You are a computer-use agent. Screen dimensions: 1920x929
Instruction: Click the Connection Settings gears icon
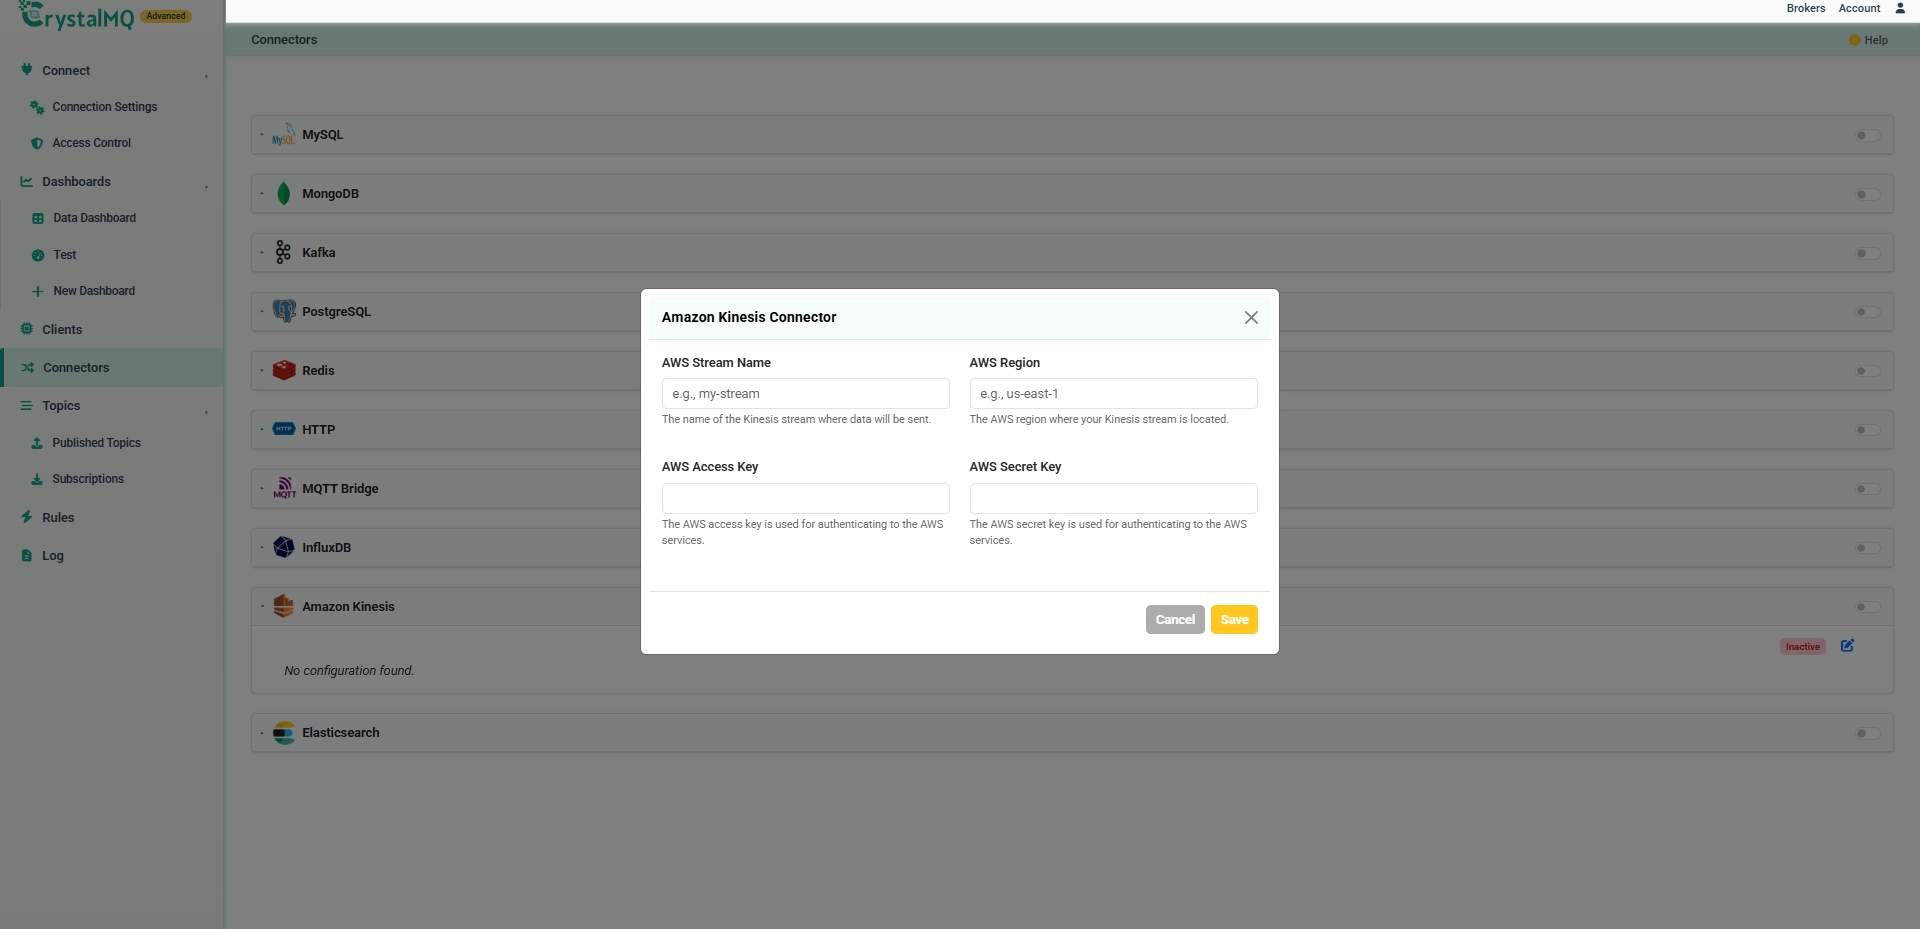point(37,107)
